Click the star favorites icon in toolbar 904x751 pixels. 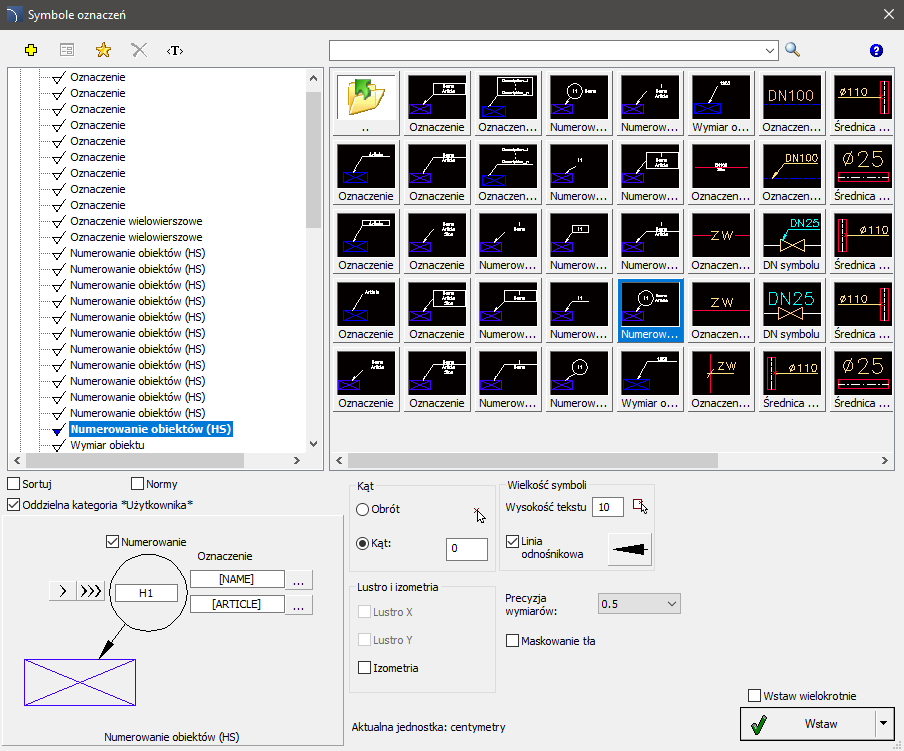pos(102,49)
